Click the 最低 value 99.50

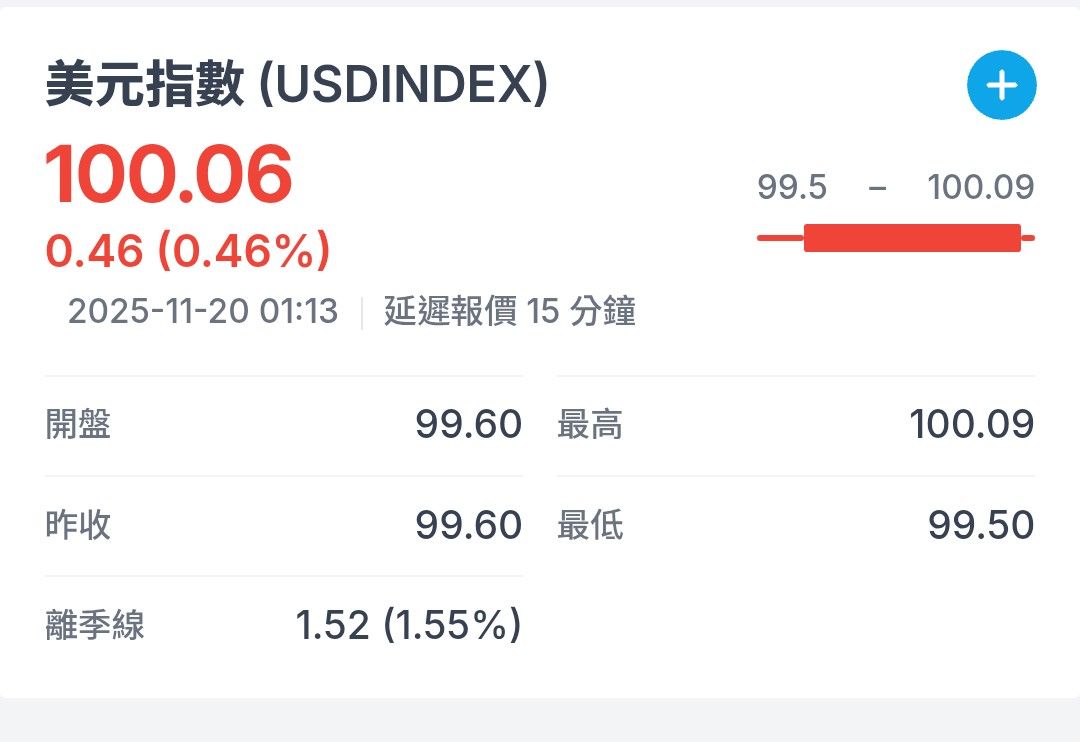[x=980, y=524]
